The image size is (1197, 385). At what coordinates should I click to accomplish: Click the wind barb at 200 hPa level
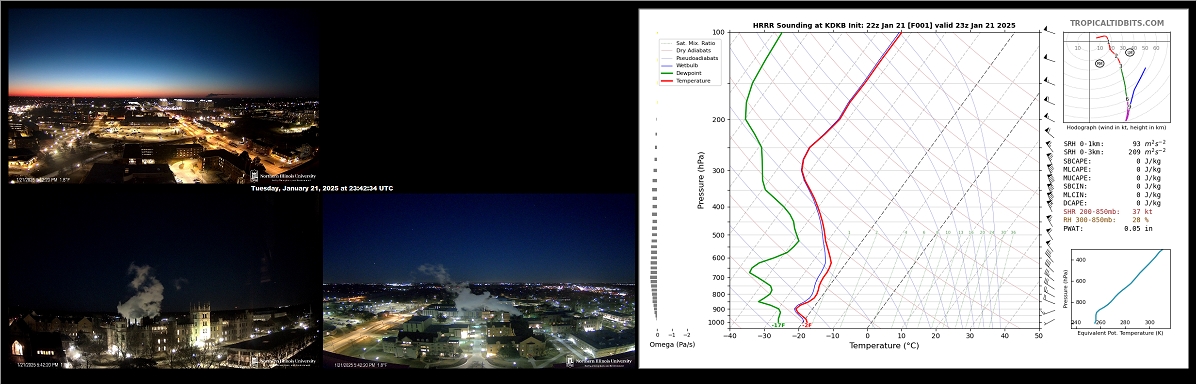coord(1050,117)
